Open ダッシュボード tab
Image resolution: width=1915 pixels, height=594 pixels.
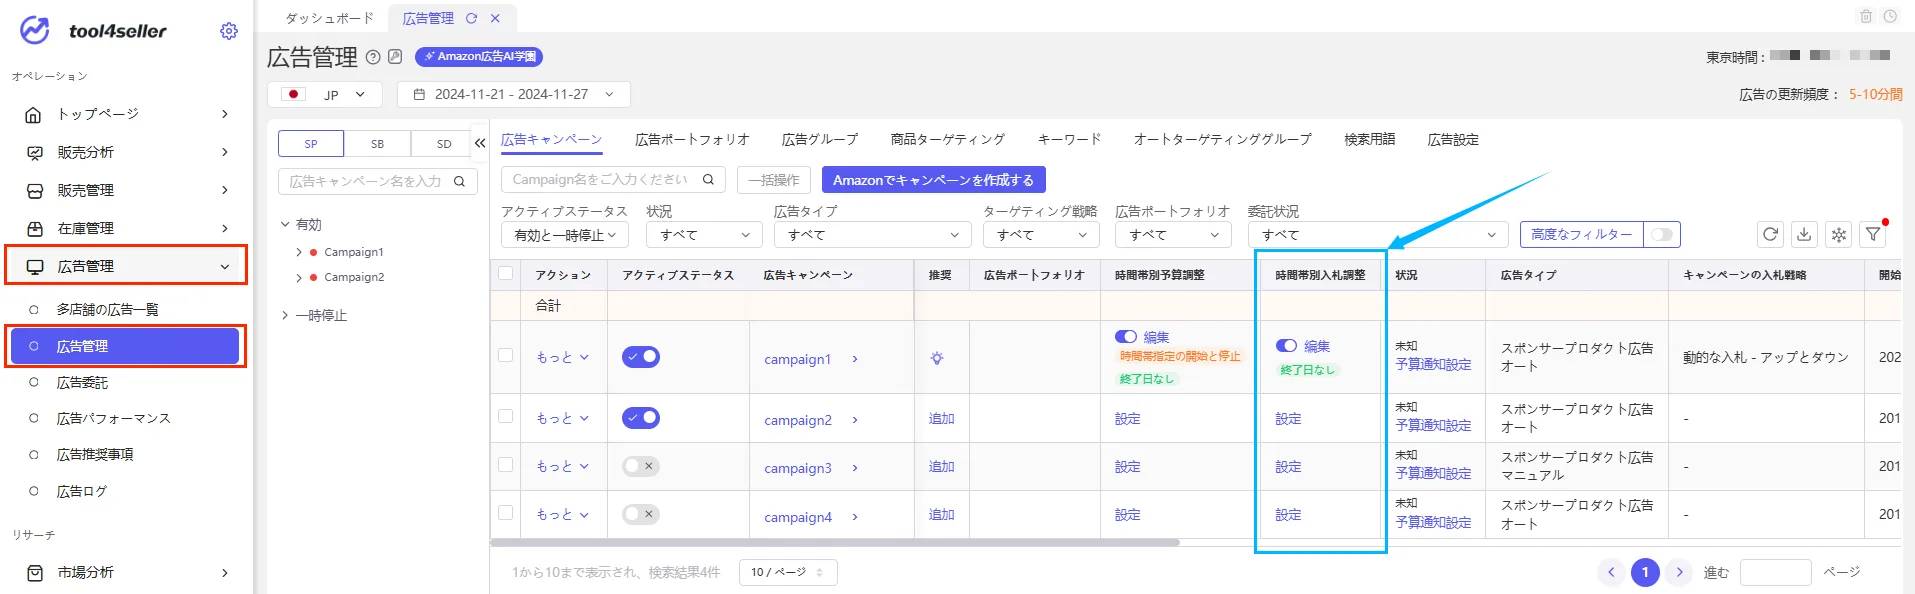click(329, 18)
